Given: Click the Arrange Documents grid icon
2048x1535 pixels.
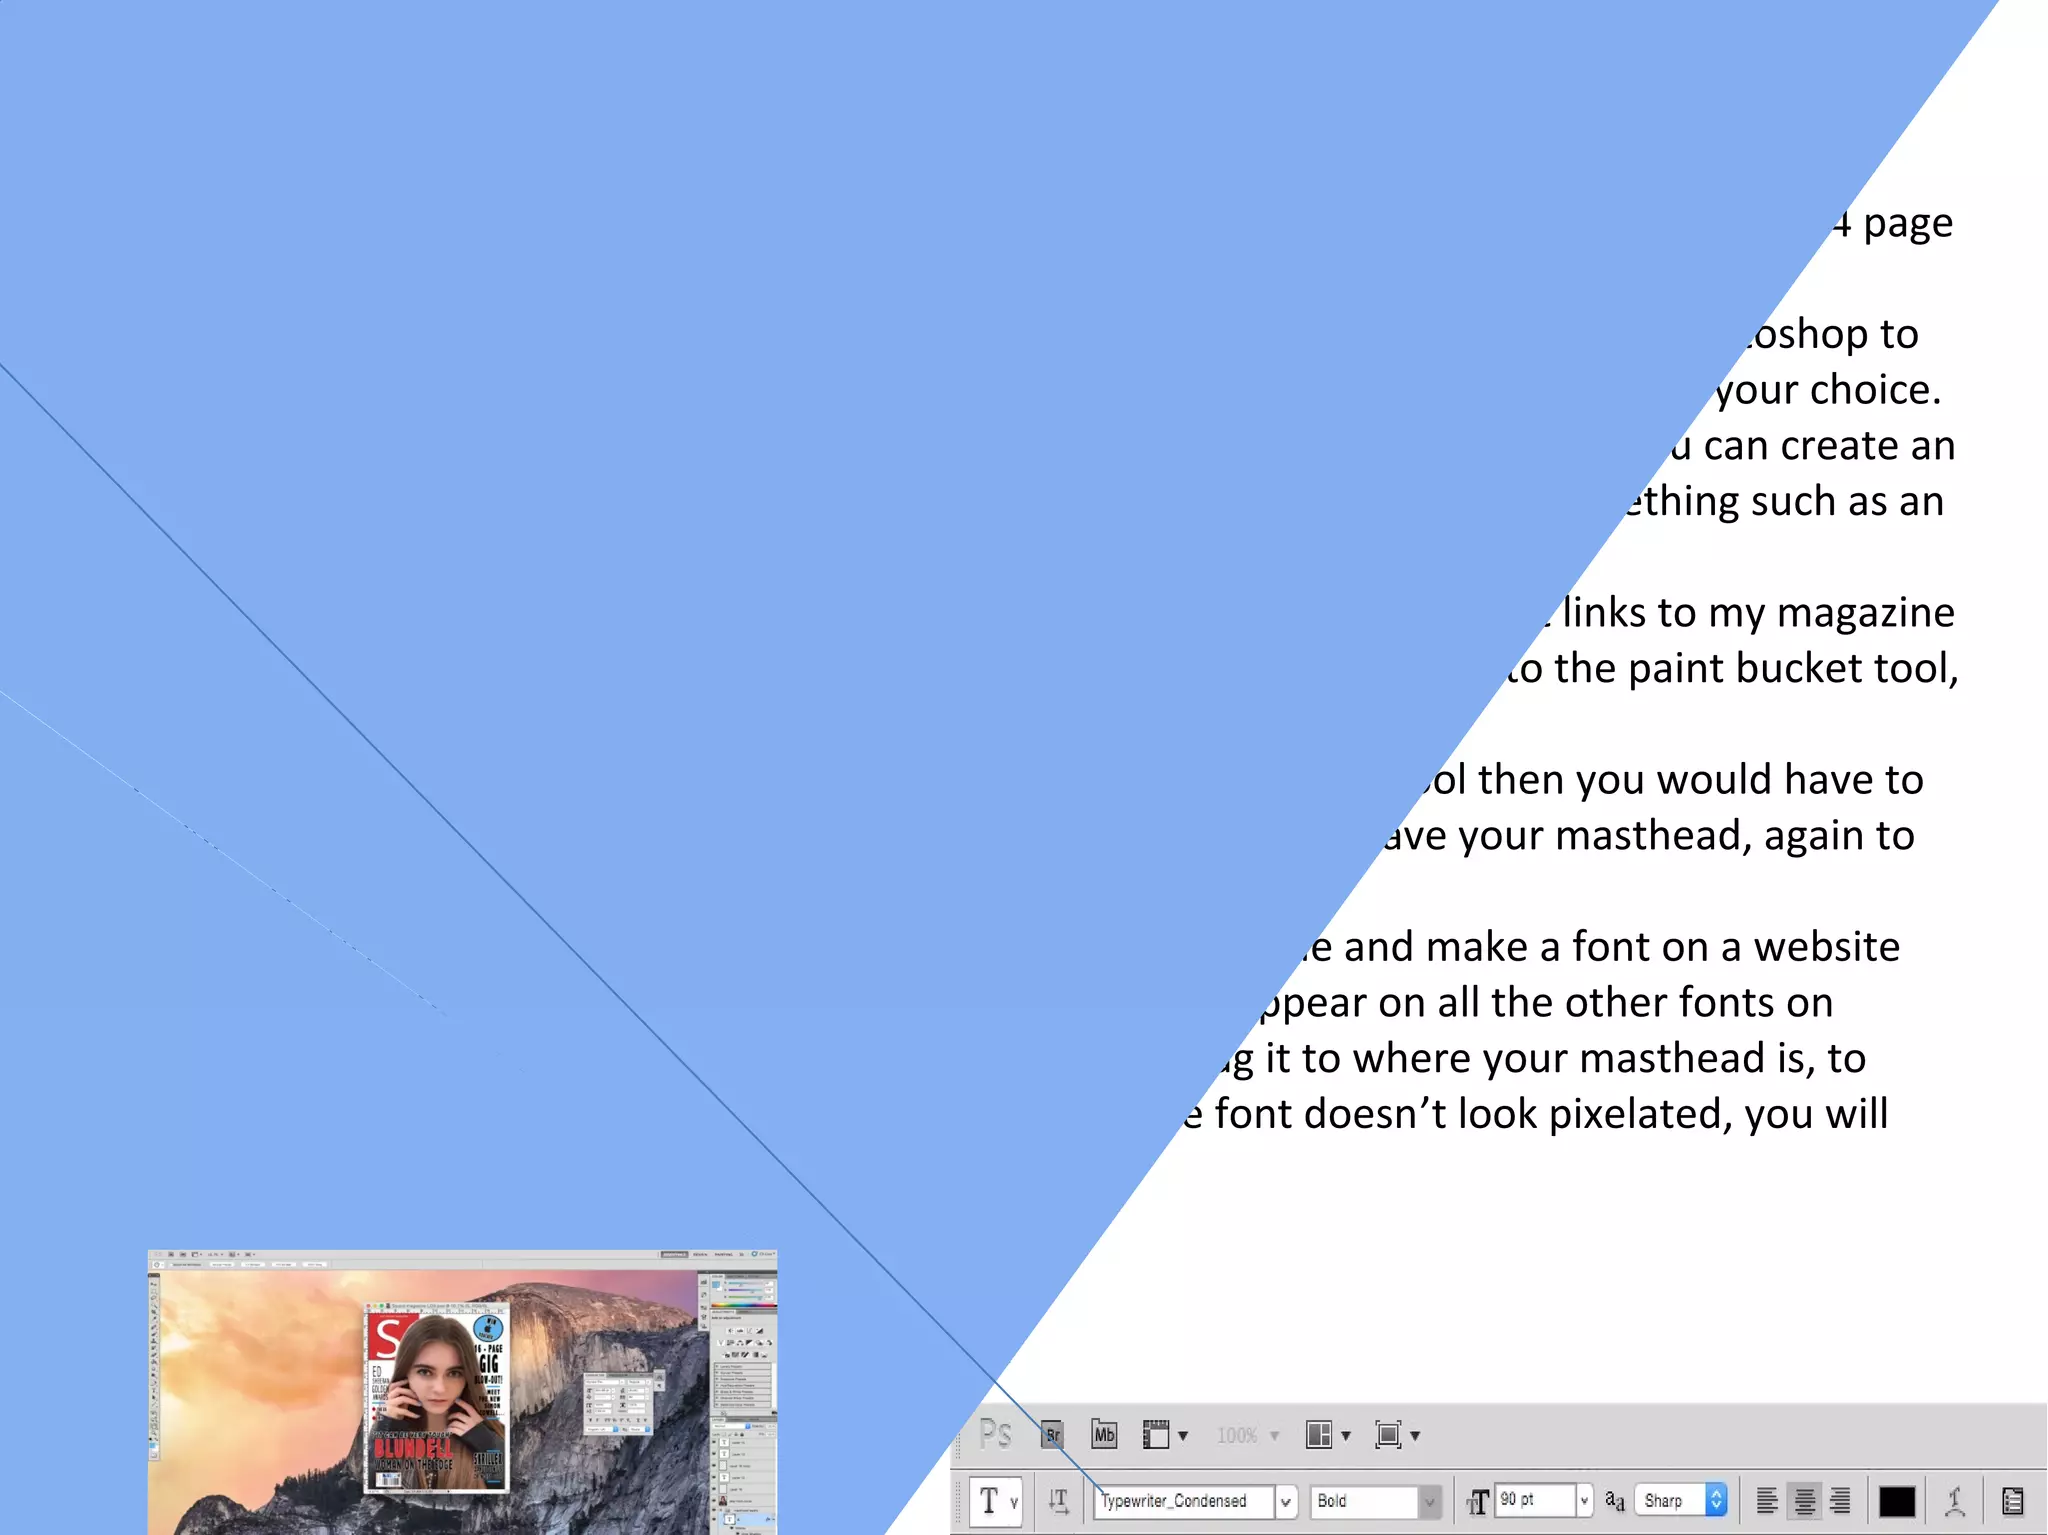Looking at the screenshot, I should coord(1319,1435).
